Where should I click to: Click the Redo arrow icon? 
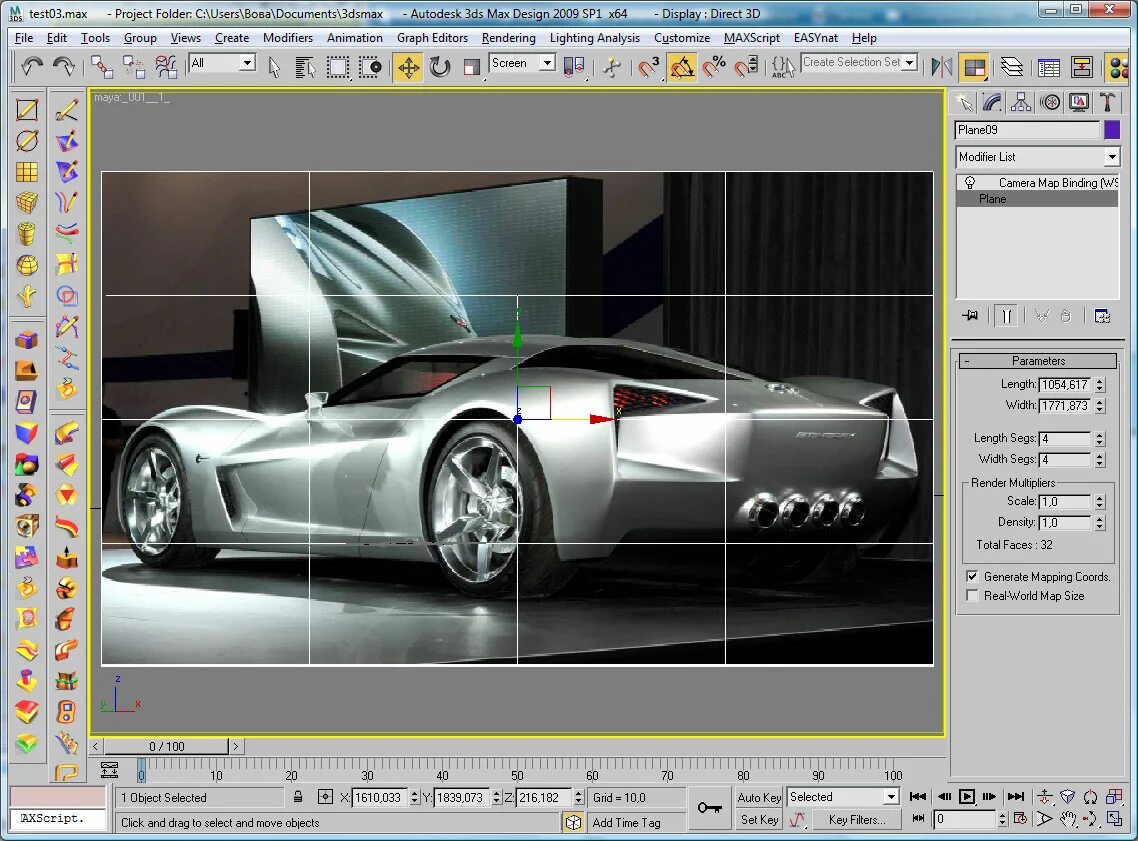65,67
